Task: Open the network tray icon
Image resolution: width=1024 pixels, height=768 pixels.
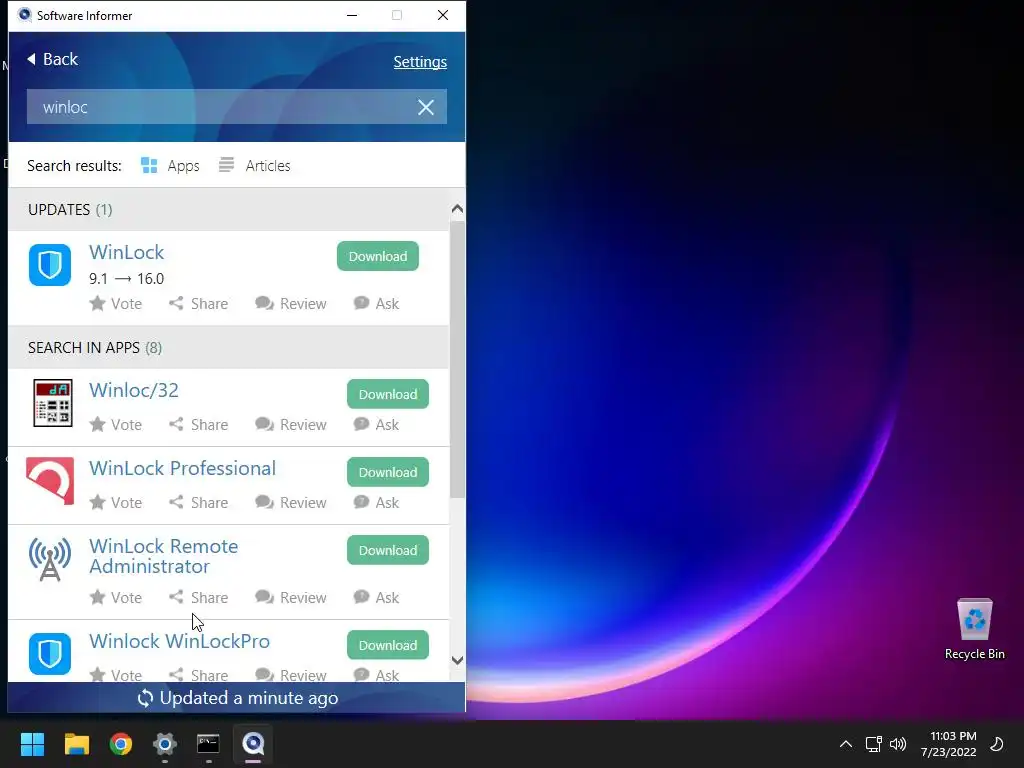Action: [x=873, y=744]
